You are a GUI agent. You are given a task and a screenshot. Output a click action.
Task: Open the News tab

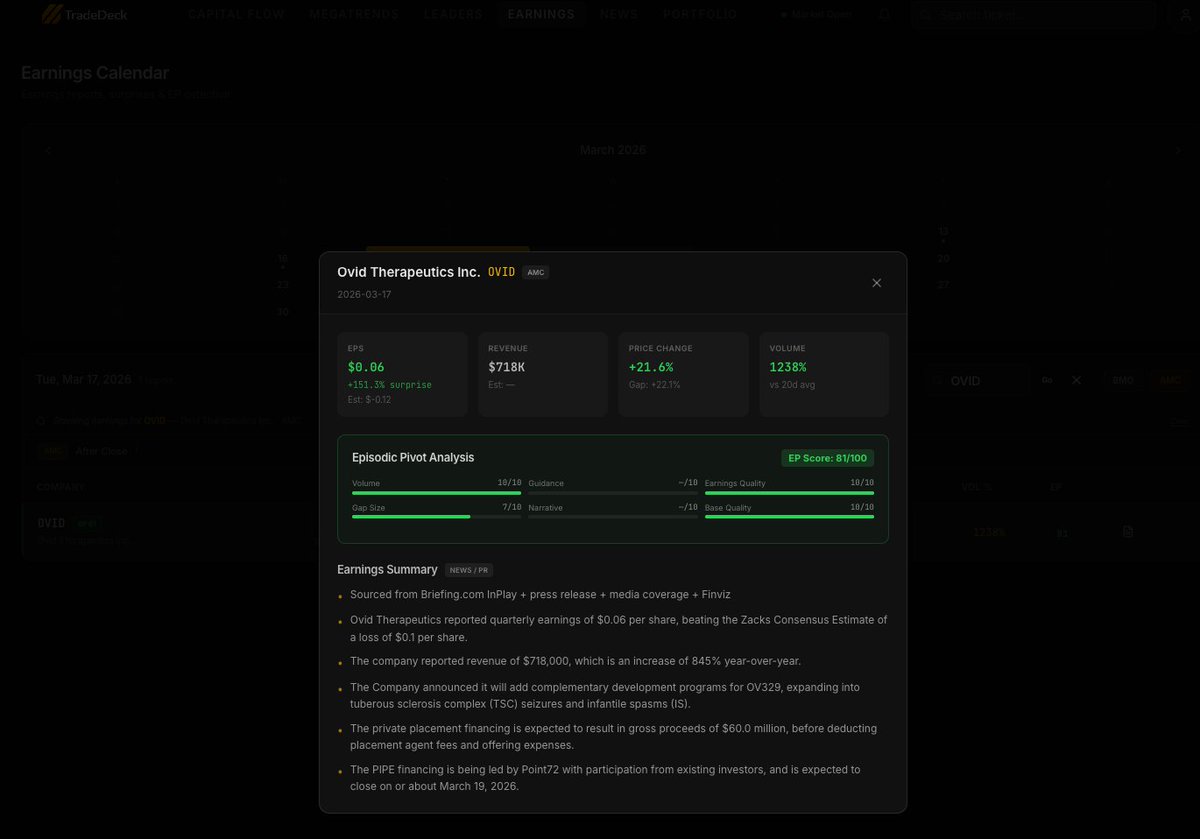619,14
